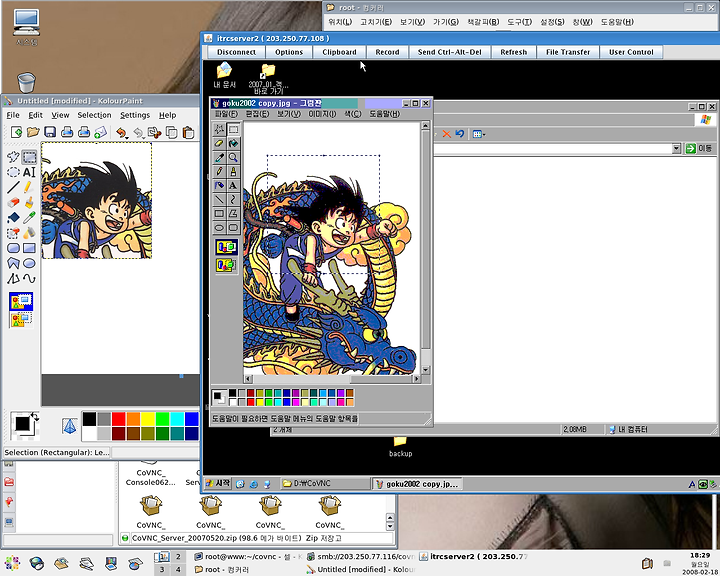Click the VNC Disconnect button
Image resolution: width=720 pixels, height=576 pixels.
(x=236, y=52)
